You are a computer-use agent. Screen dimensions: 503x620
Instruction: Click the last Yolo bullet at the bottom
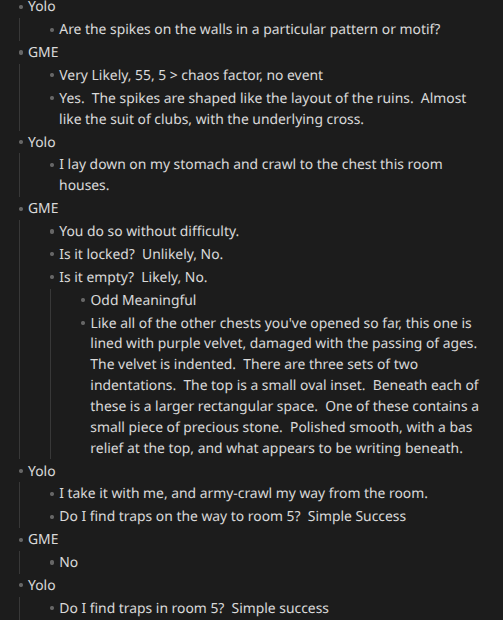(21, 586)
